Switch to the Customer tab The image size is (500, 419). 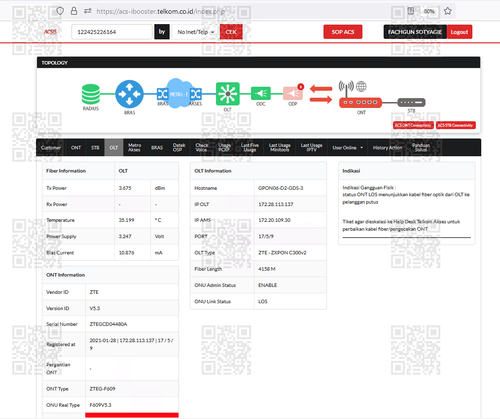click(x=51, y=147)
